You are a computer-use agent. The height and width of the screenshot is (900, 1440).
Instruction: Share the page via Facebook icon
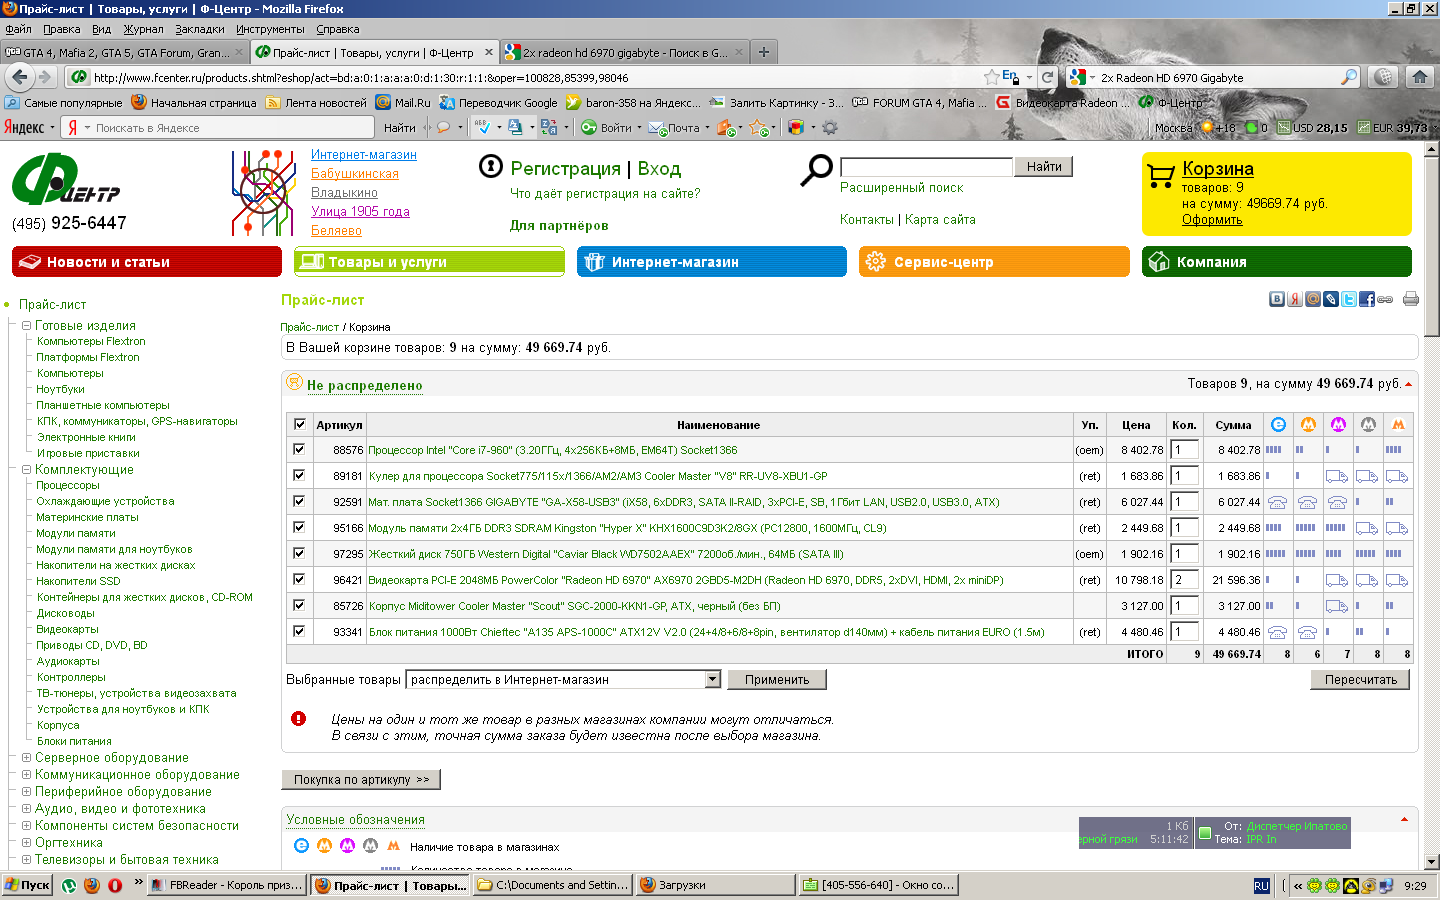[x=1367, y=299]
